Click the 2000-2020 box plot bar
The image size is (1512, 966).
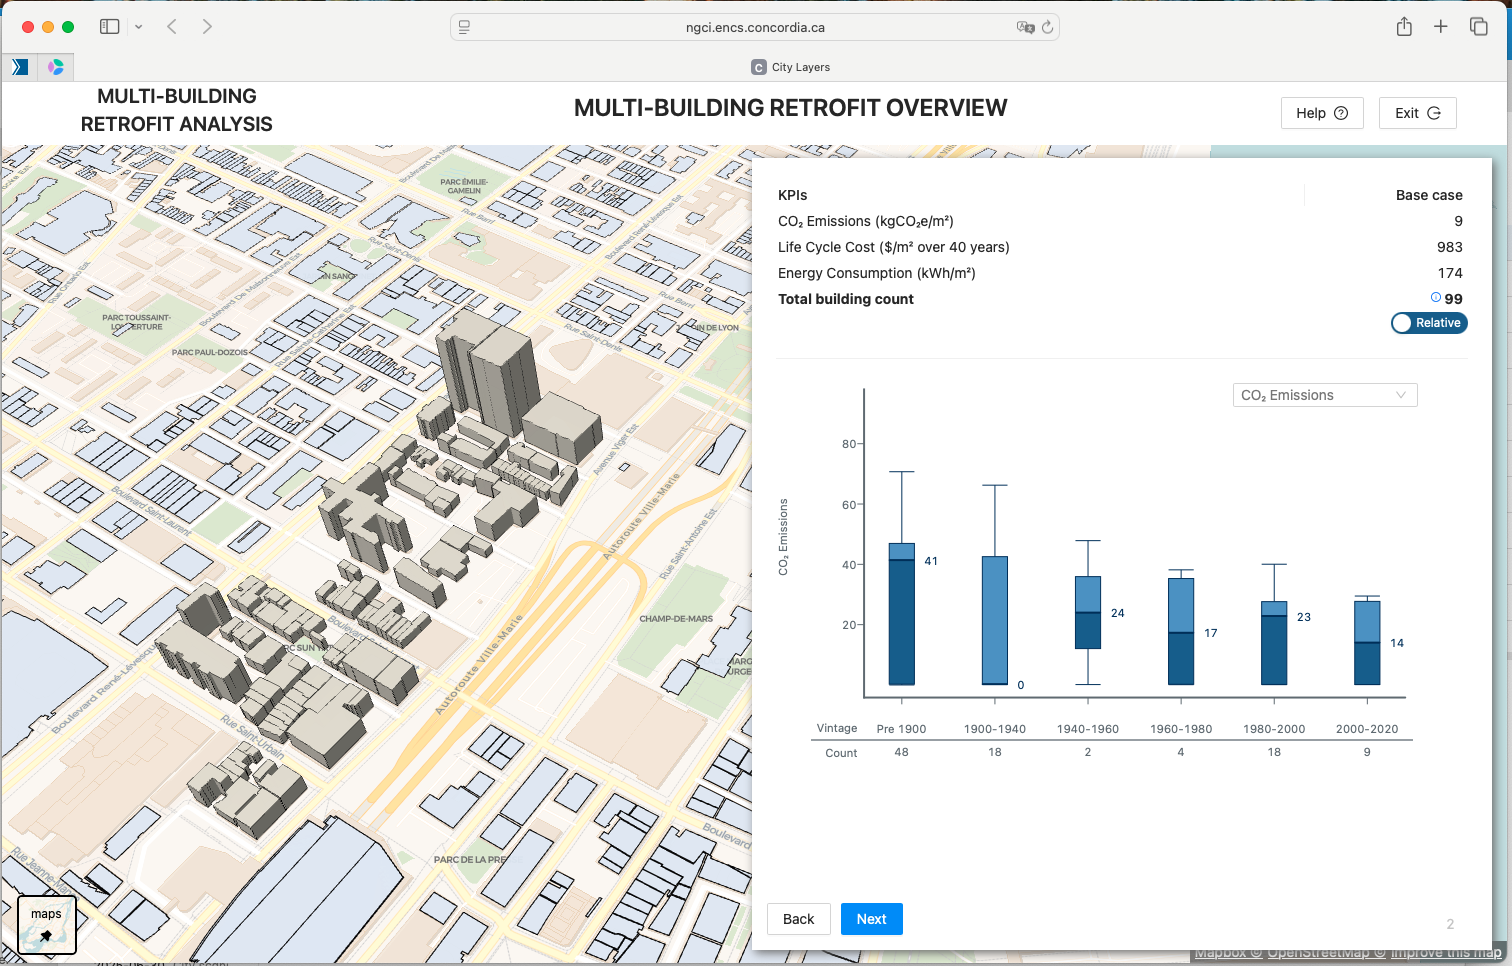click(x=1367, y=643)
